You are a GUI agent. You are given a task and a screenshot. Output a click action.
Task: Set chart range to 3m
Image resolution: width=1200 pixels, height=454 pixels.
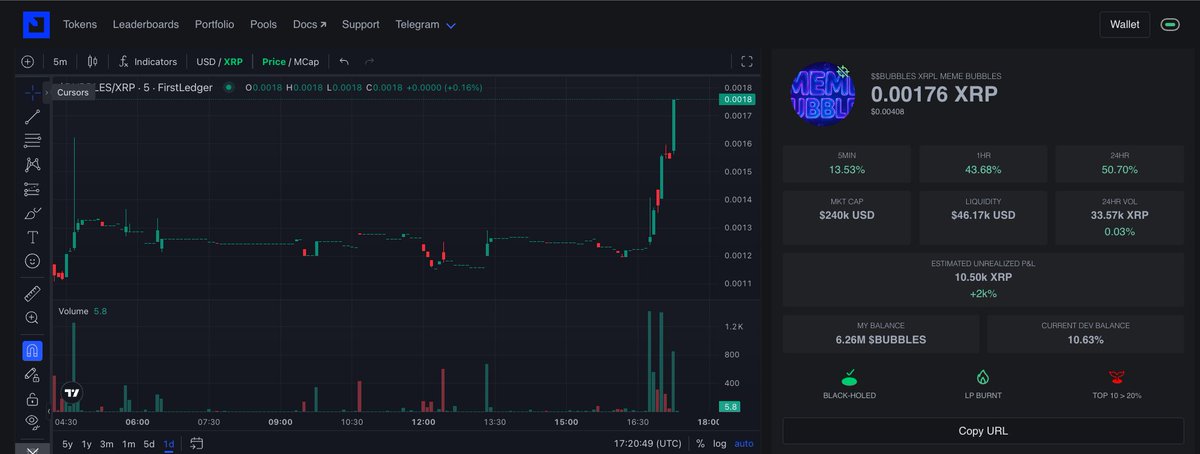107,443
